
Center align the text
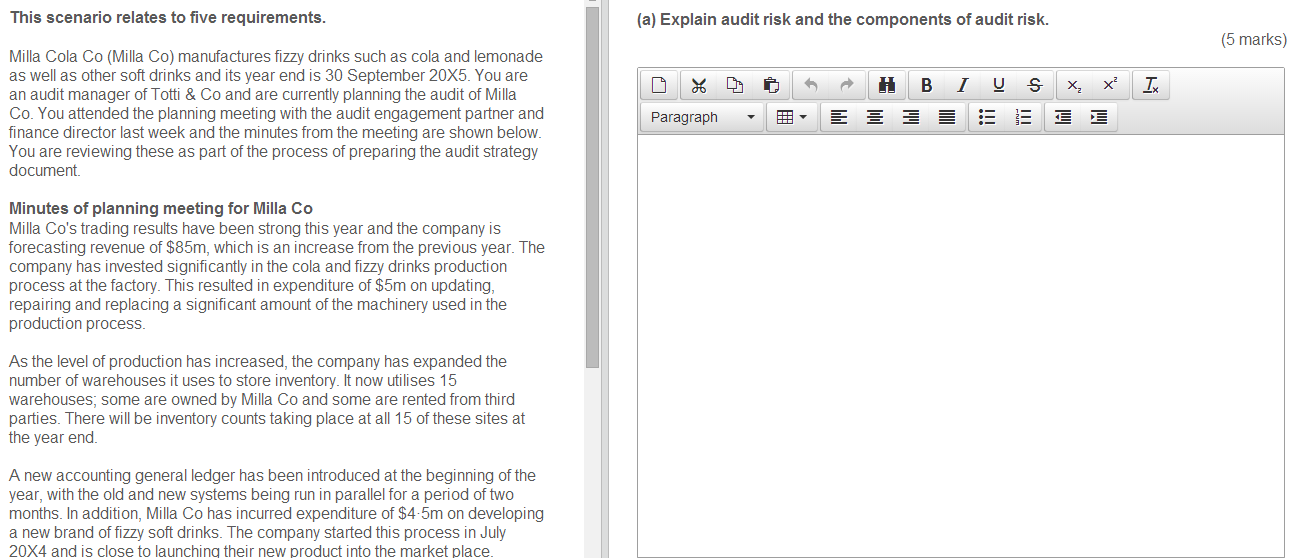(x=875, y=118)
